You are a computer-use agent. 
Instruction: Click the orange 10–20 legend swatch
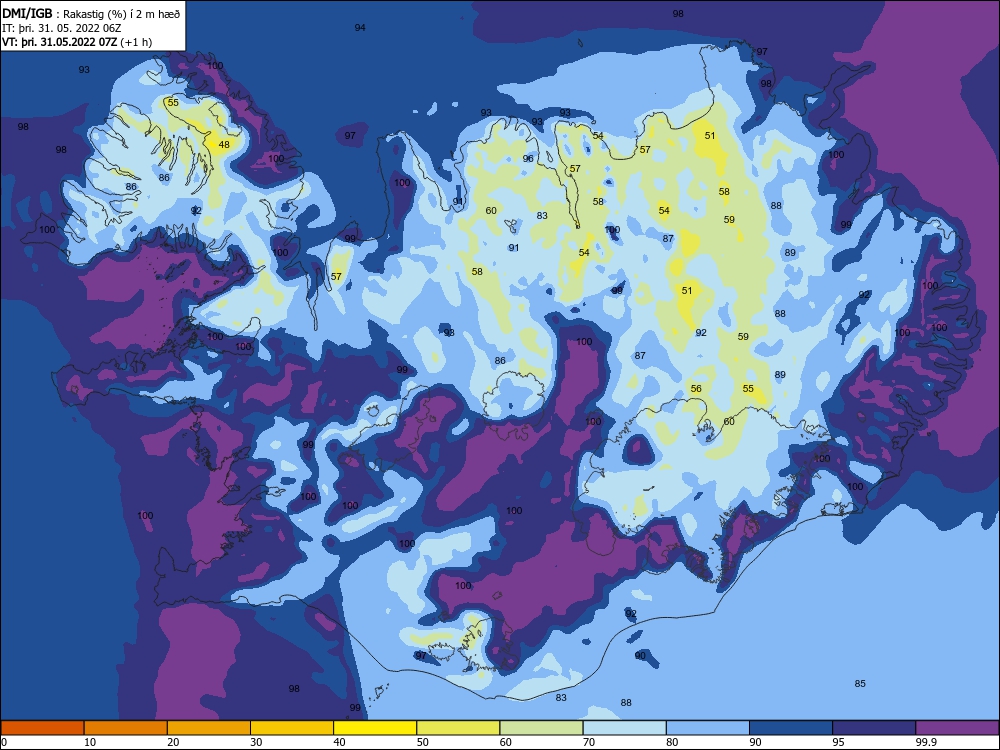(126, 728)
